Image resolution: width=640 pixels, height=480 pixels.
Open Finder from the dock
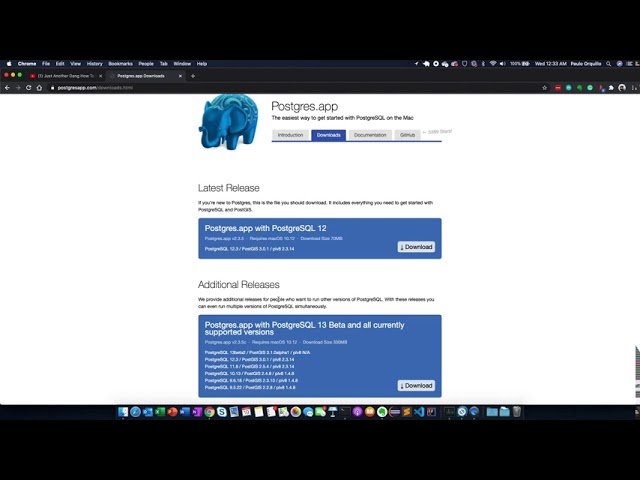click(123, 412)
